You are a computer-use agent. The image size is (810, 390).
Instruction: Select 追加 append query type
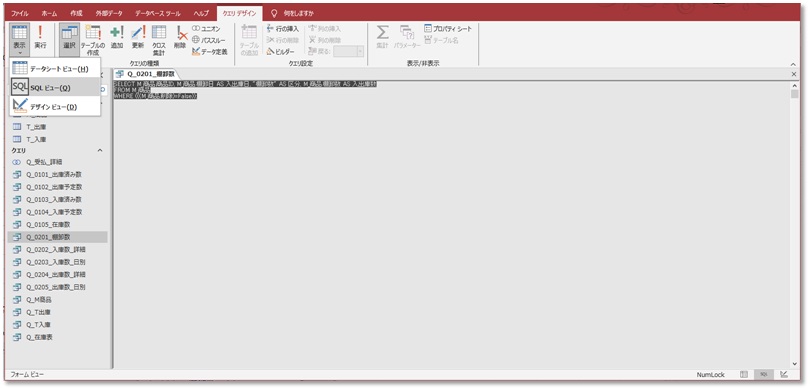(x=117, y=38)
